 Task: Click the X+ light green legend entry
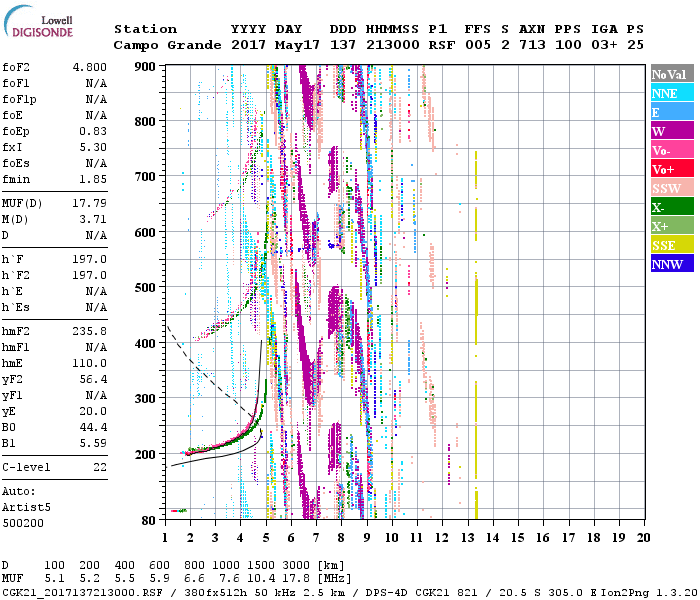(672, 226)
